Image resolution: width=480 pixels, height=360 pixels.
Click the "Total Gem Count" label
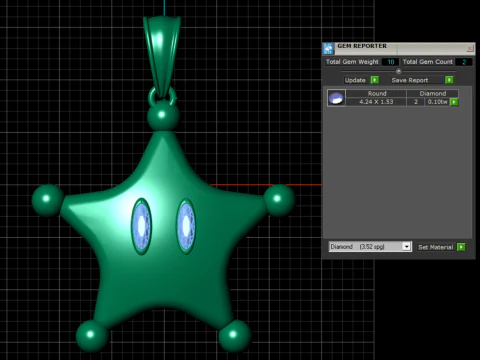pyautogui.click(x=428, y=62)
